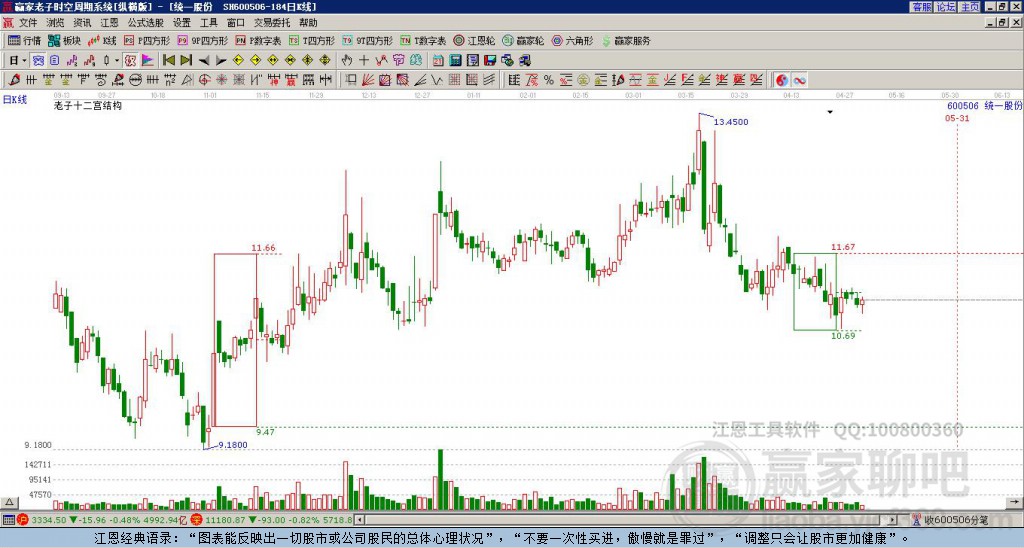The image size is (1024, 548).
Task: Open the 公式选股 menu
Action: tap(144, 22)
